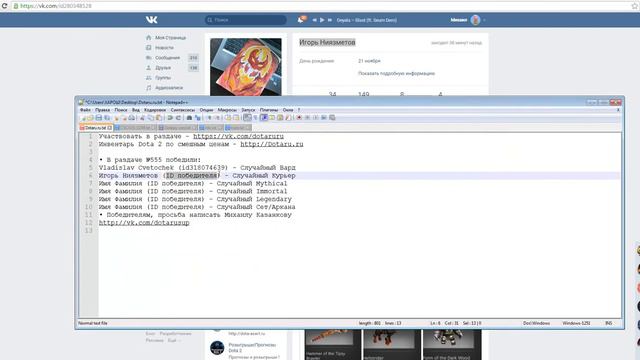Toggle the Indent Guide button in Notepad++ toolbar
The image size is (640, 360).
pos(264,118)
